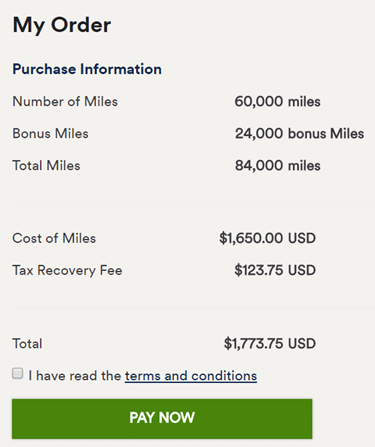This screenshot has width=375, height=447.
Task: Click the My Order heading
Action: click(62, 25)
